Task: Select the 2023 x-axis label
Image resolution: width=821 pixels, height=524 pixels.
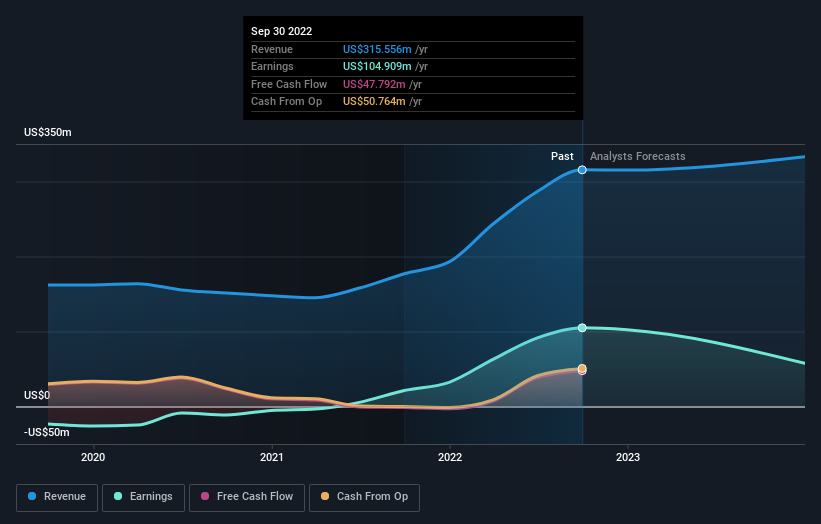Action: click(x=628, y=458)
